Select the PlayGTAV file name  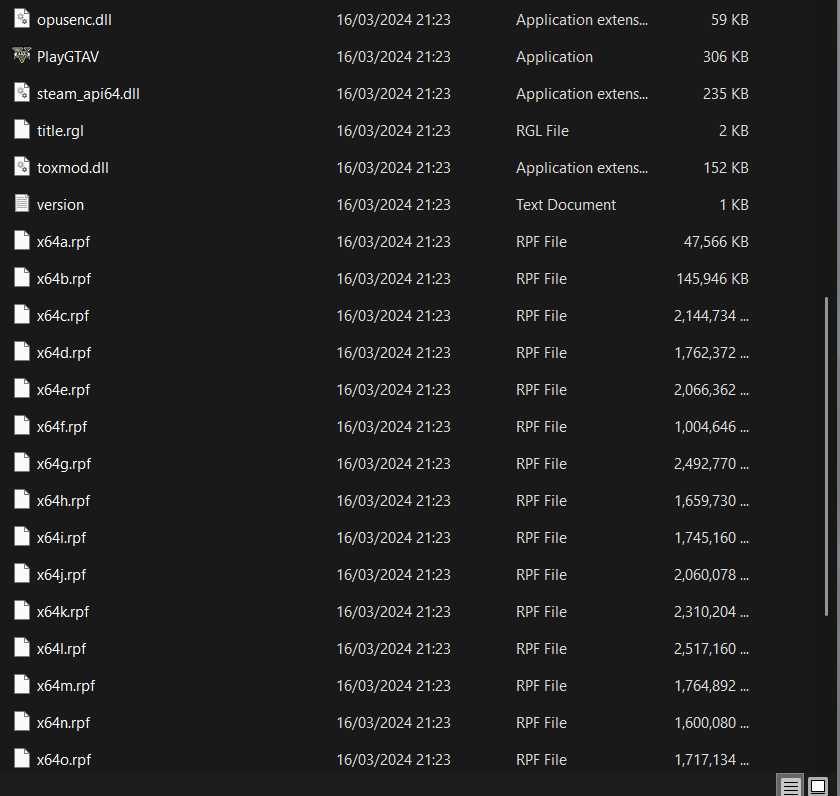click(x=68, y=57)
